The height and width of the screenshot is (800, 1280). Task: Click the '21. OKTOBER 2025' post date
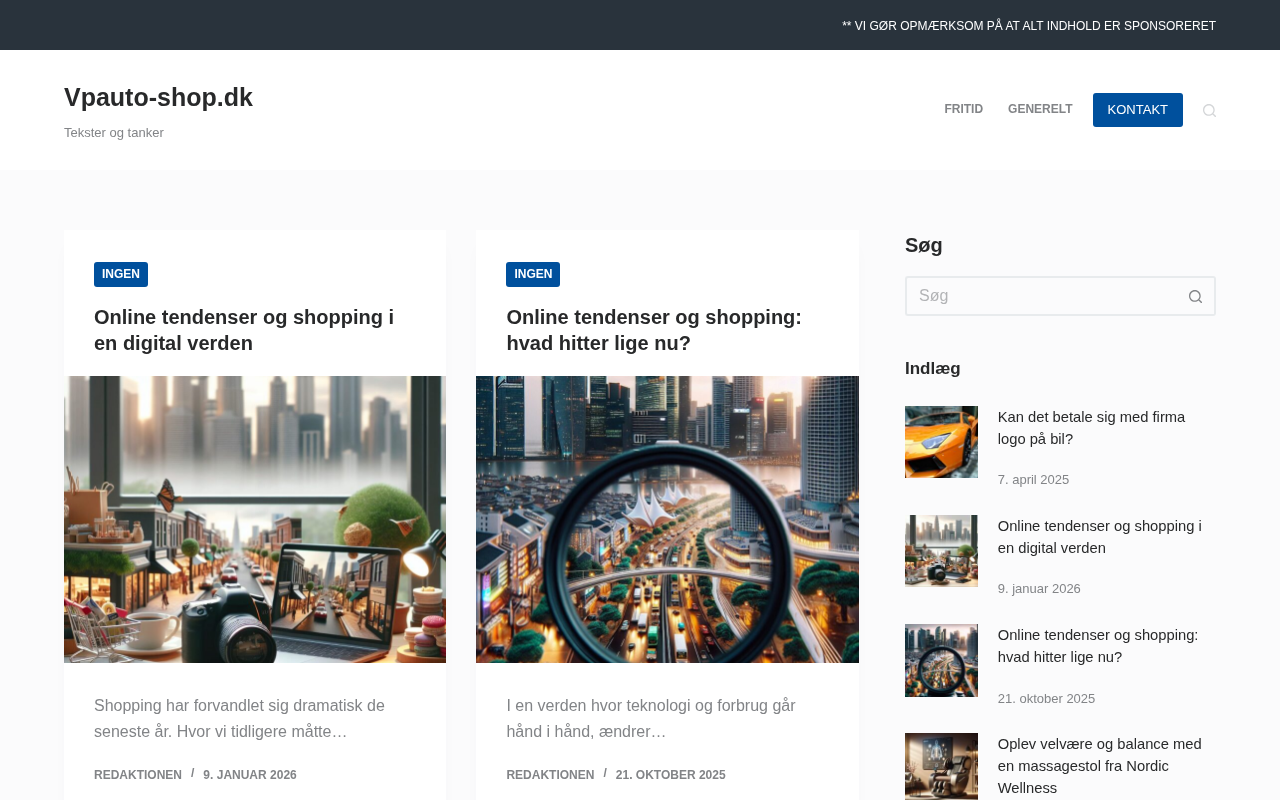[671, 775]
